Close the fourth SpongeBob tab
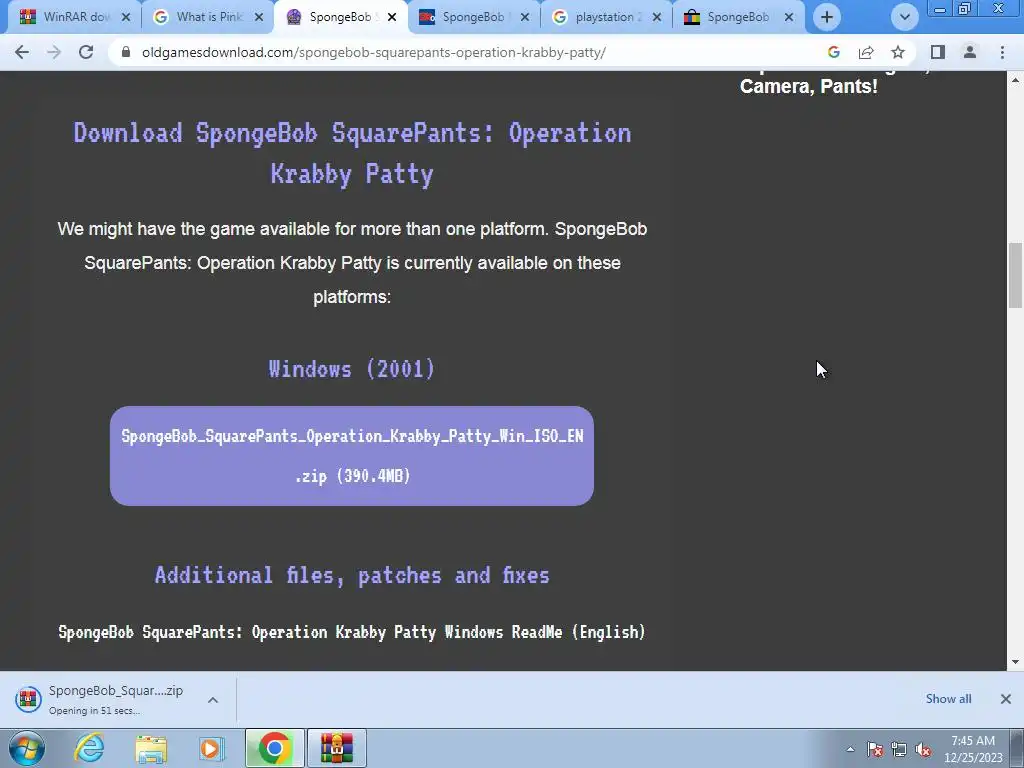This screenshot has height=768, width=1024. [x=525, y=17]
